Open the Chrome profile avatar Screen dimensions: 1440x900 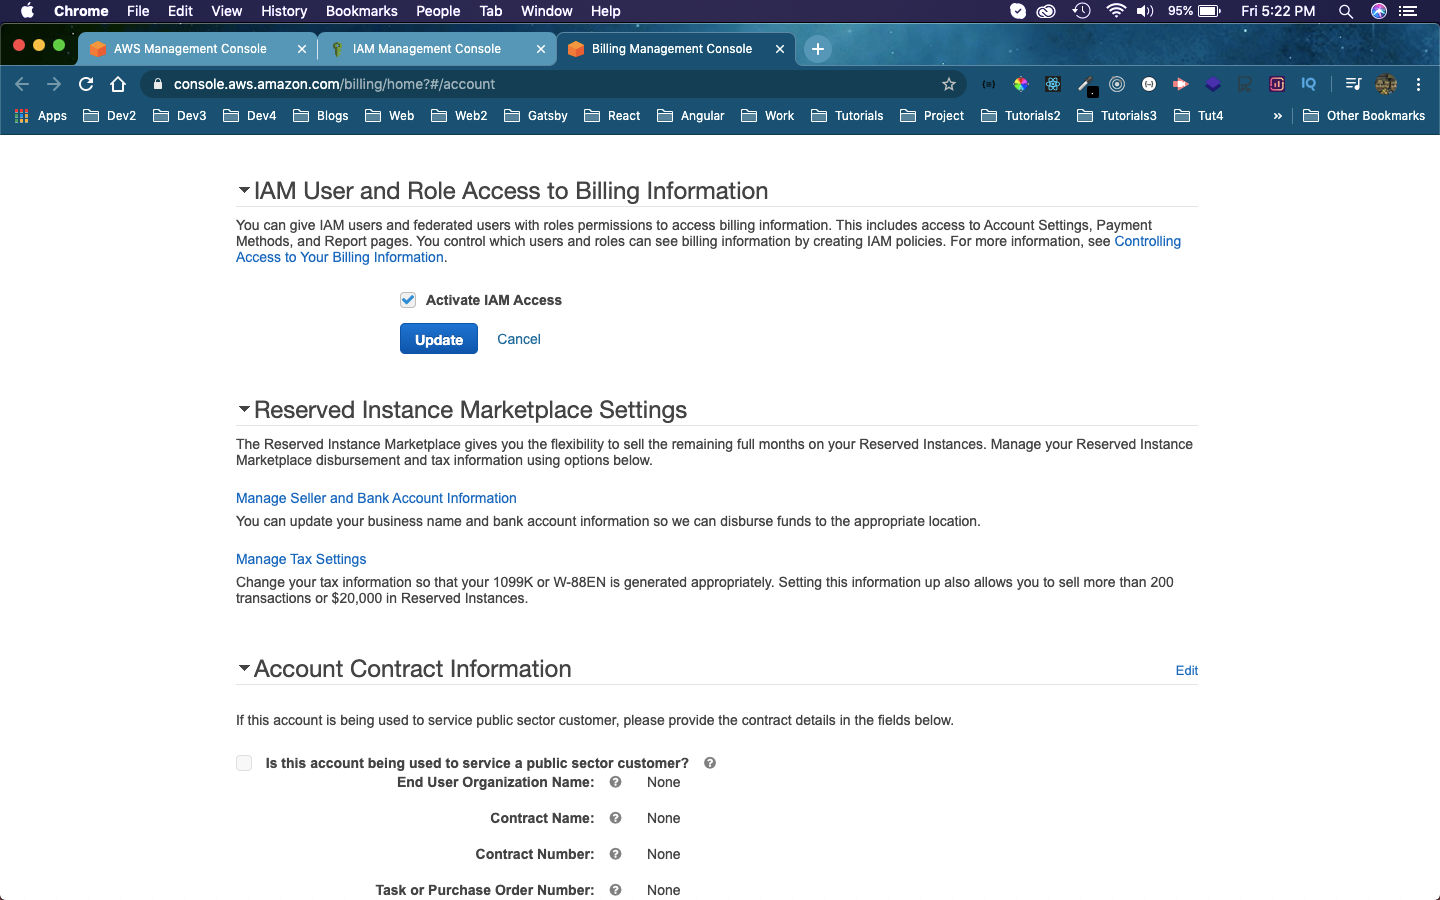[x=1386, y=84]
